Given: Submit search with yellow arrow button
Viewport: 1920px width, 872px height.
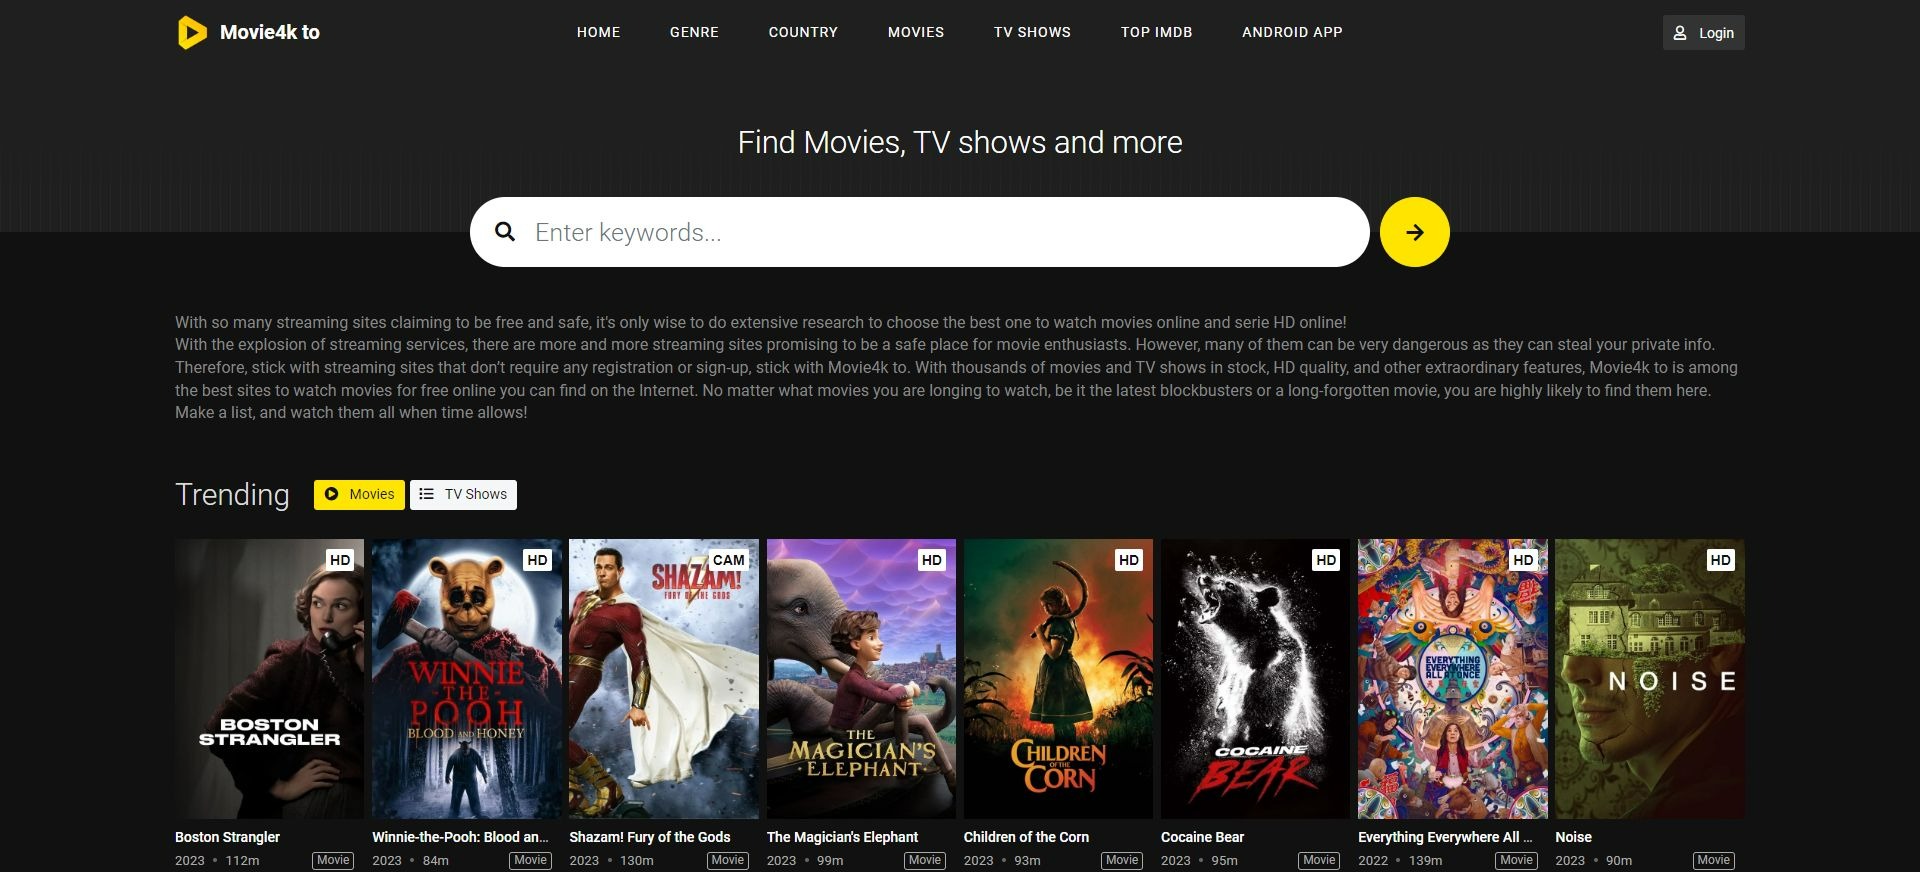Looking at the screenshot, I should (x=1414, y=232).
